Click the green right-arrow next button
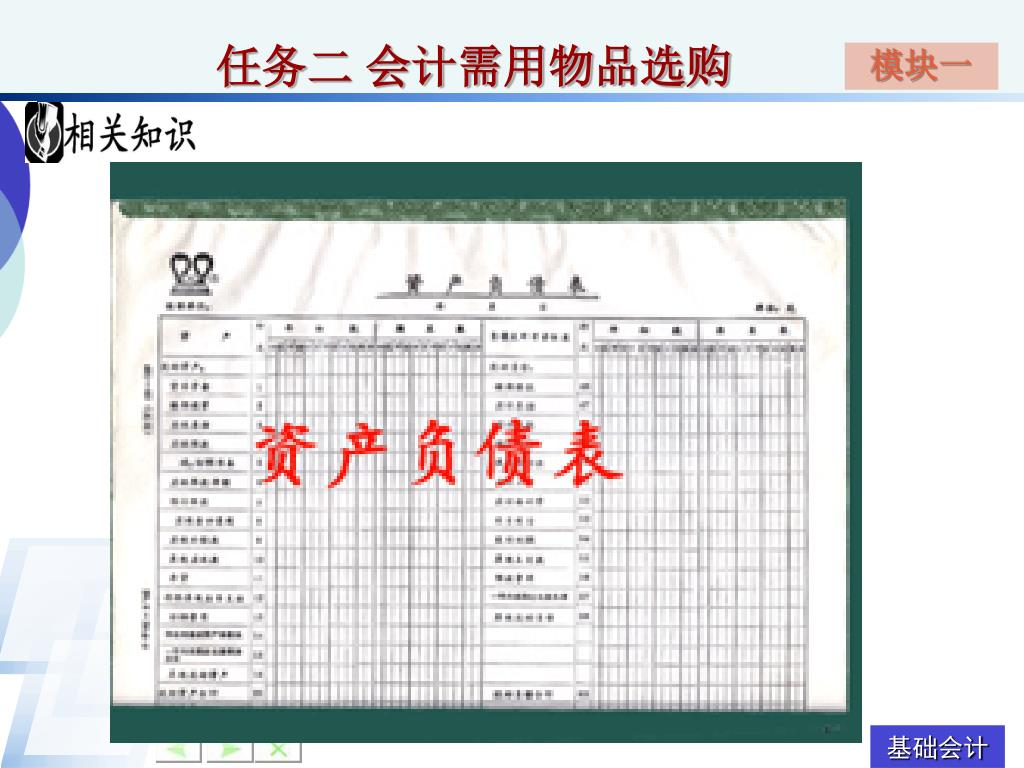Image resolution: width=1024 pixels, height=768 pixels. click(x=229, y=751)
